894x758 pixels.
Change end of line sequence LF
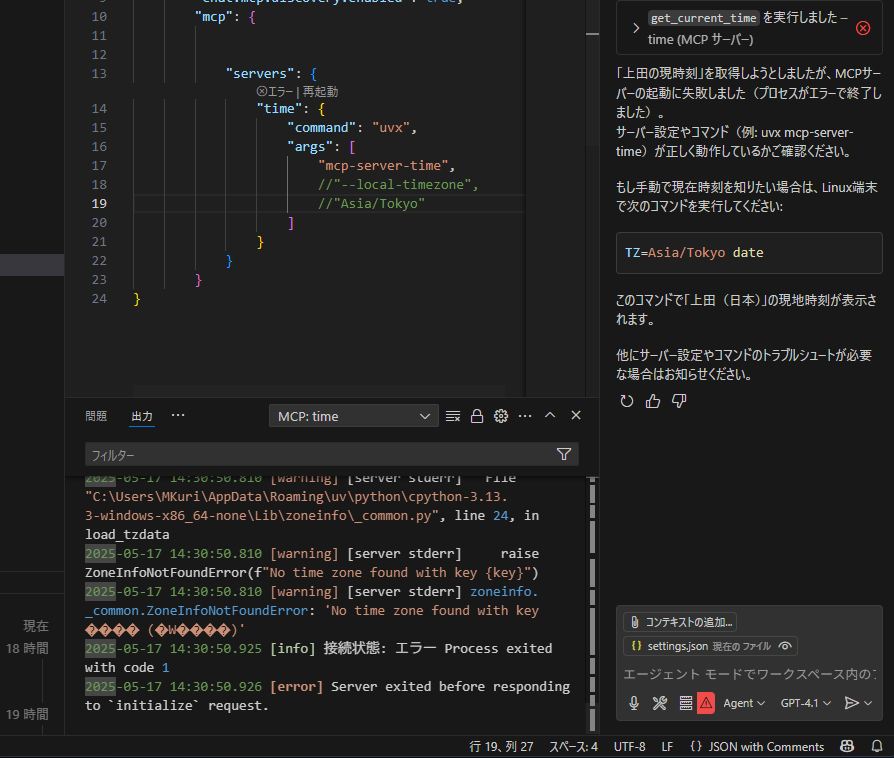(x=667, y=747)
